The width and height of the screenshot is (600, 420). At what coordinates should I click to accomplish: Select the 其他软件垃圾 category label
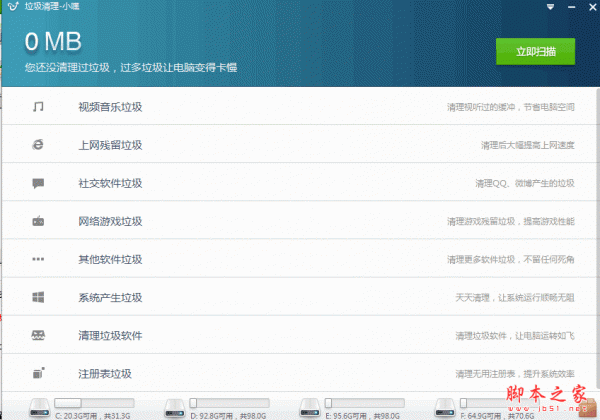pos(110,259)
